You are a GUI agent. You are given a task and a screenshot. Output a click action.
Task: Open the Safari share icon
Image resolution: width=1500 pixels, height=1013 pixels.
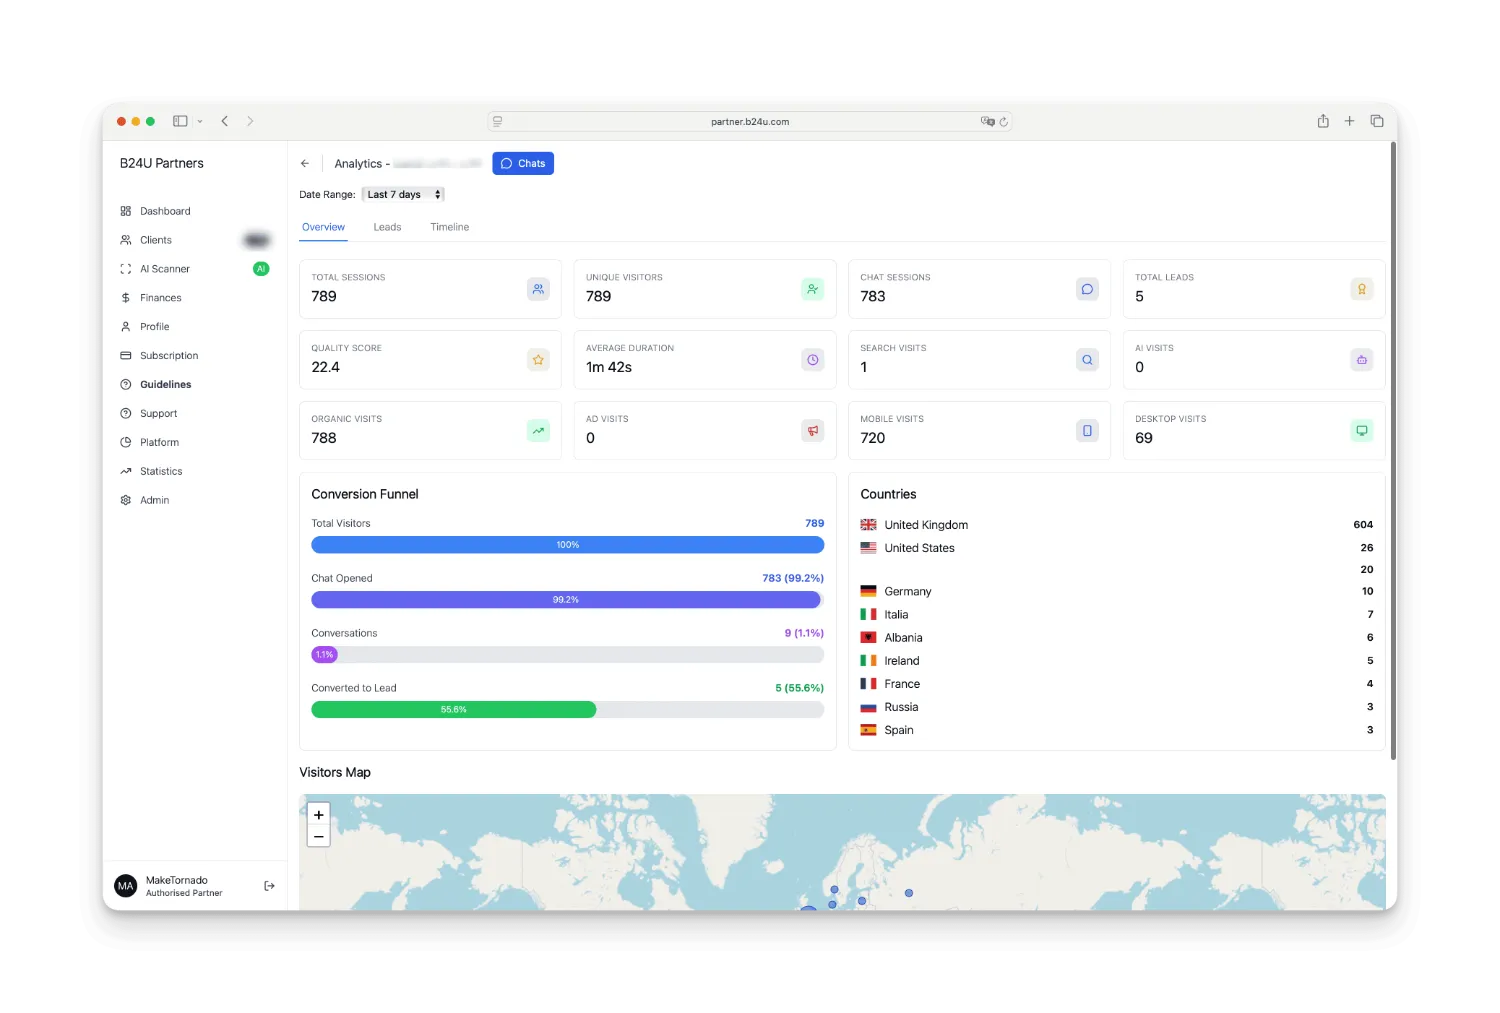point(1323,121)
